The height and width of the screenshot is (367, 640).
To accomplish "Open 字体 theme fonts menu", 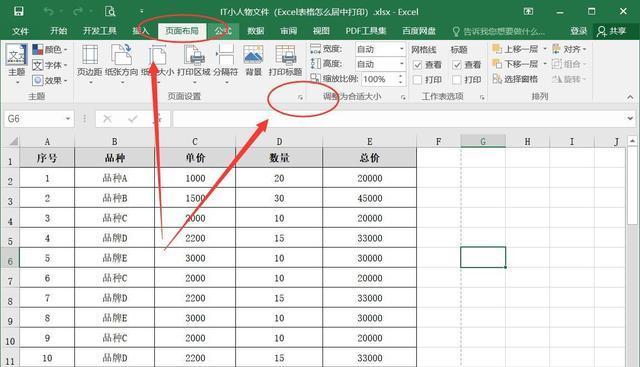I will pos(50,65).
